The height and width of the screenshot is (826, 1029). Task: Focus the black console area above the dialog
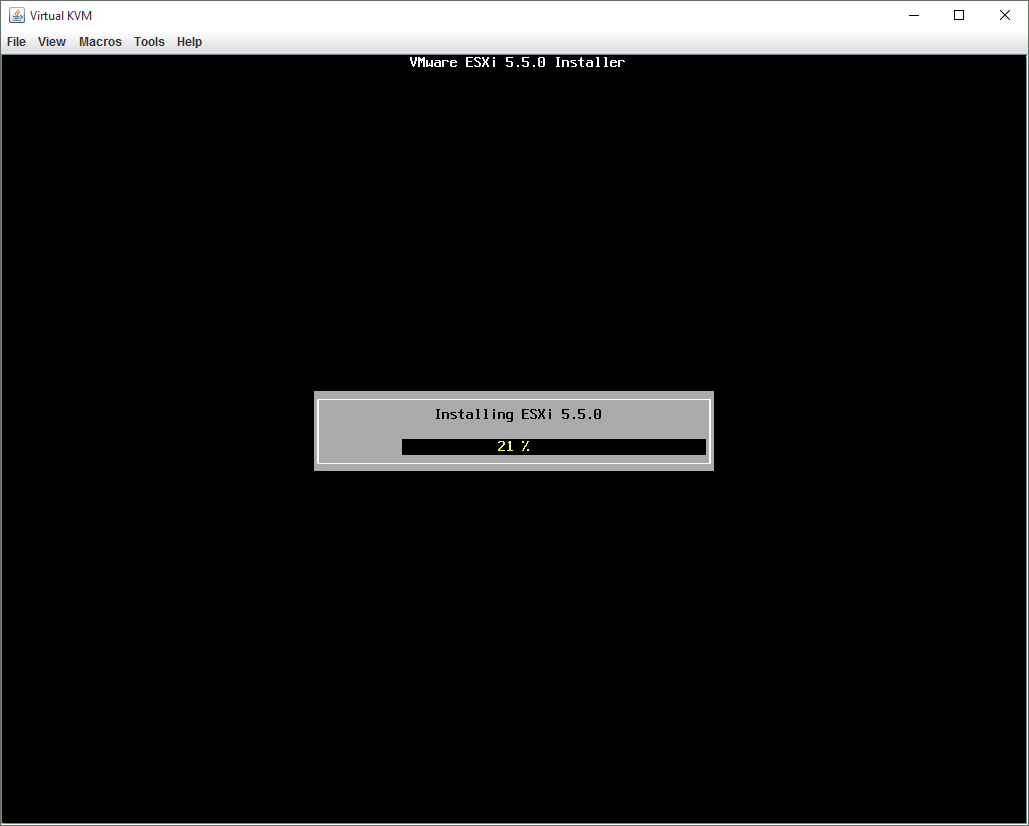click(x=514, y=230)
